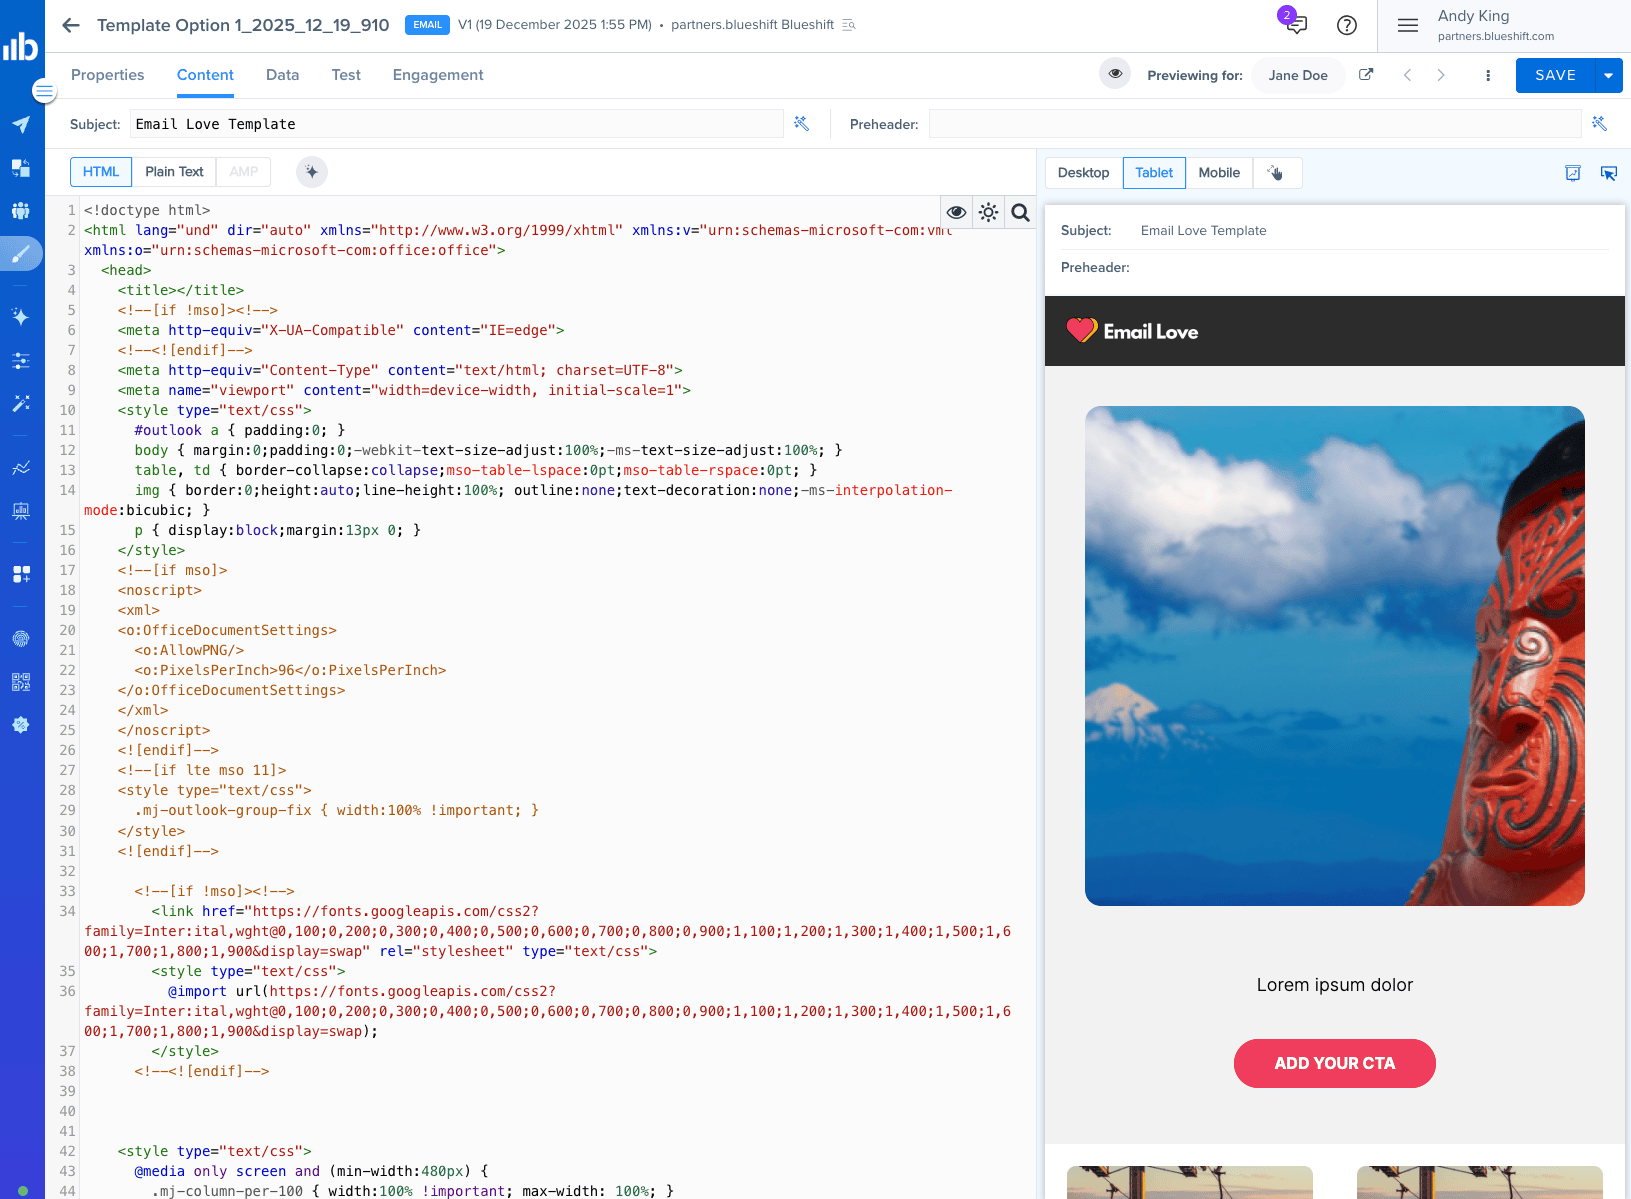The height and width of the screenshot is (1199, 1631).
Task: Open the Jane Doe preview user selector
Action: point(1298,76)
